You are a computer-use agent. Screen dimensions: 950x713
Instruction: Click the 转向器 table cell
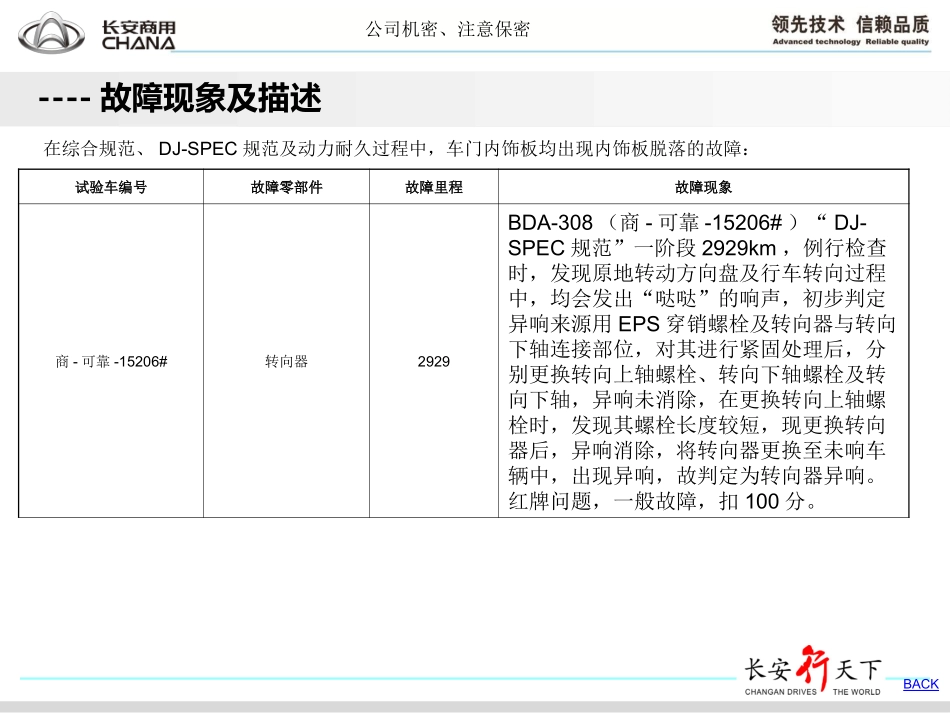tap(287, 361)
